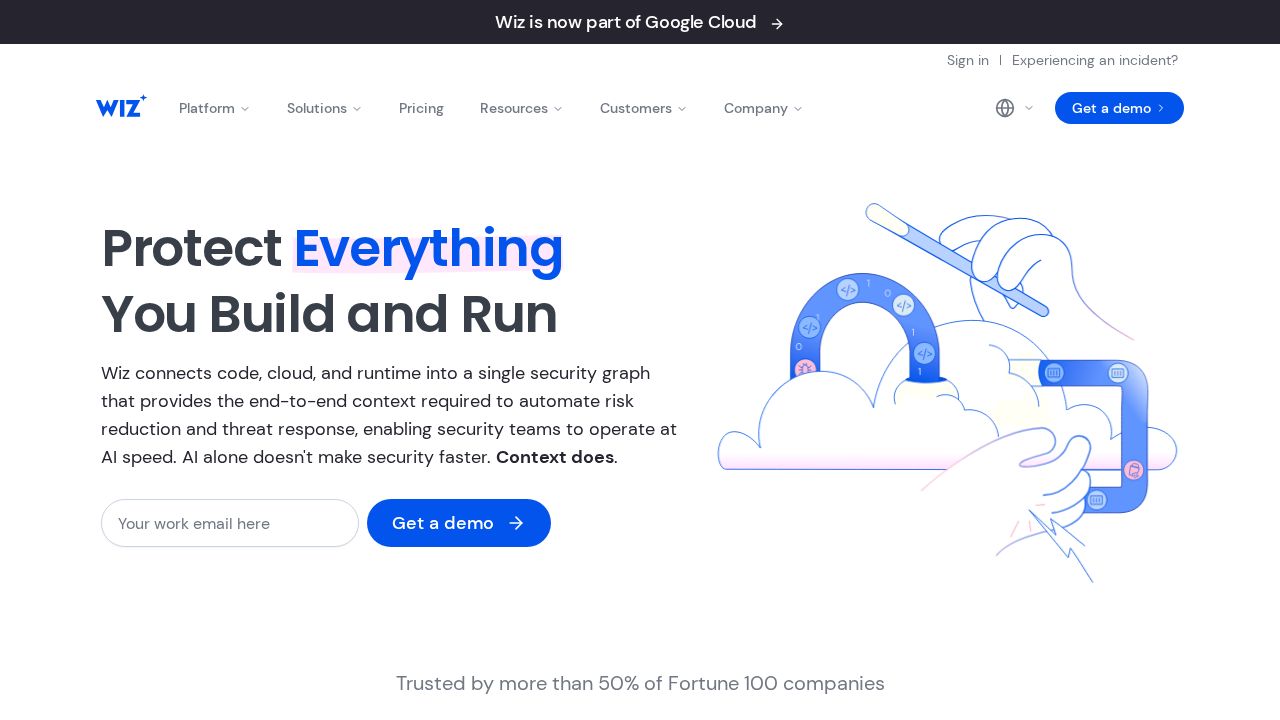Screen dimensions: 1280x720
Task: Click the Wiz logo in the navbar
Action: (x=121, y=106)
